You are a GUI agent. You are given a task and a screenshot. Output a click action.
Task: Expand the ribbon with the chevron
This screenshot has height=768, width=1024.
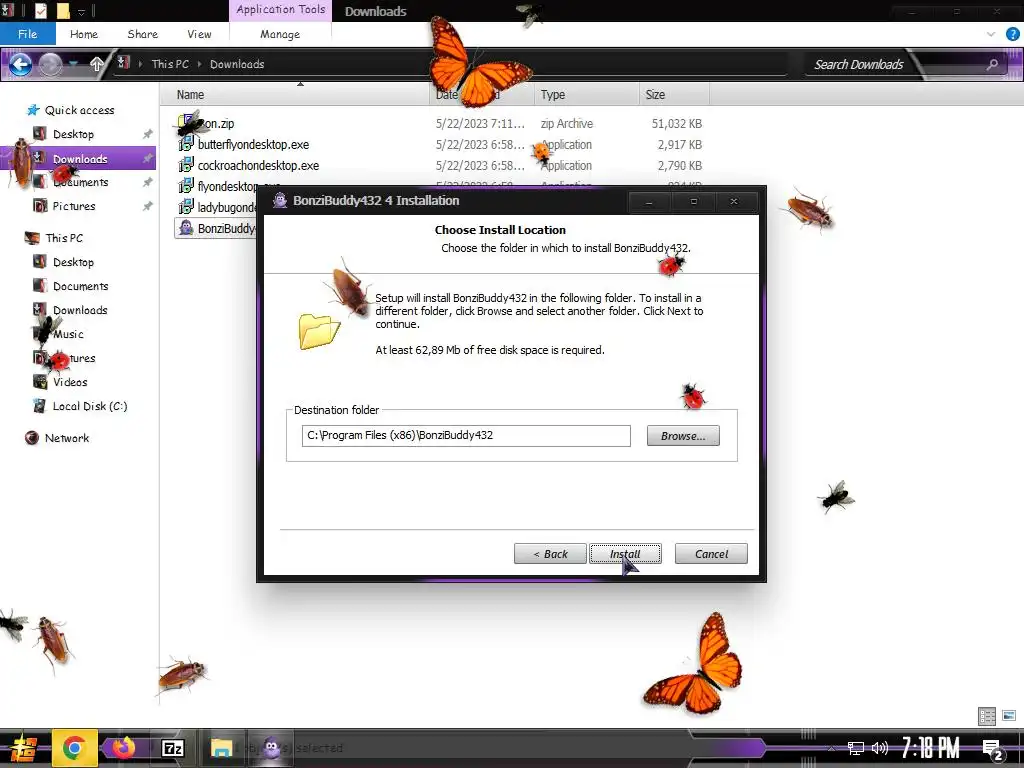coord(991,34)
